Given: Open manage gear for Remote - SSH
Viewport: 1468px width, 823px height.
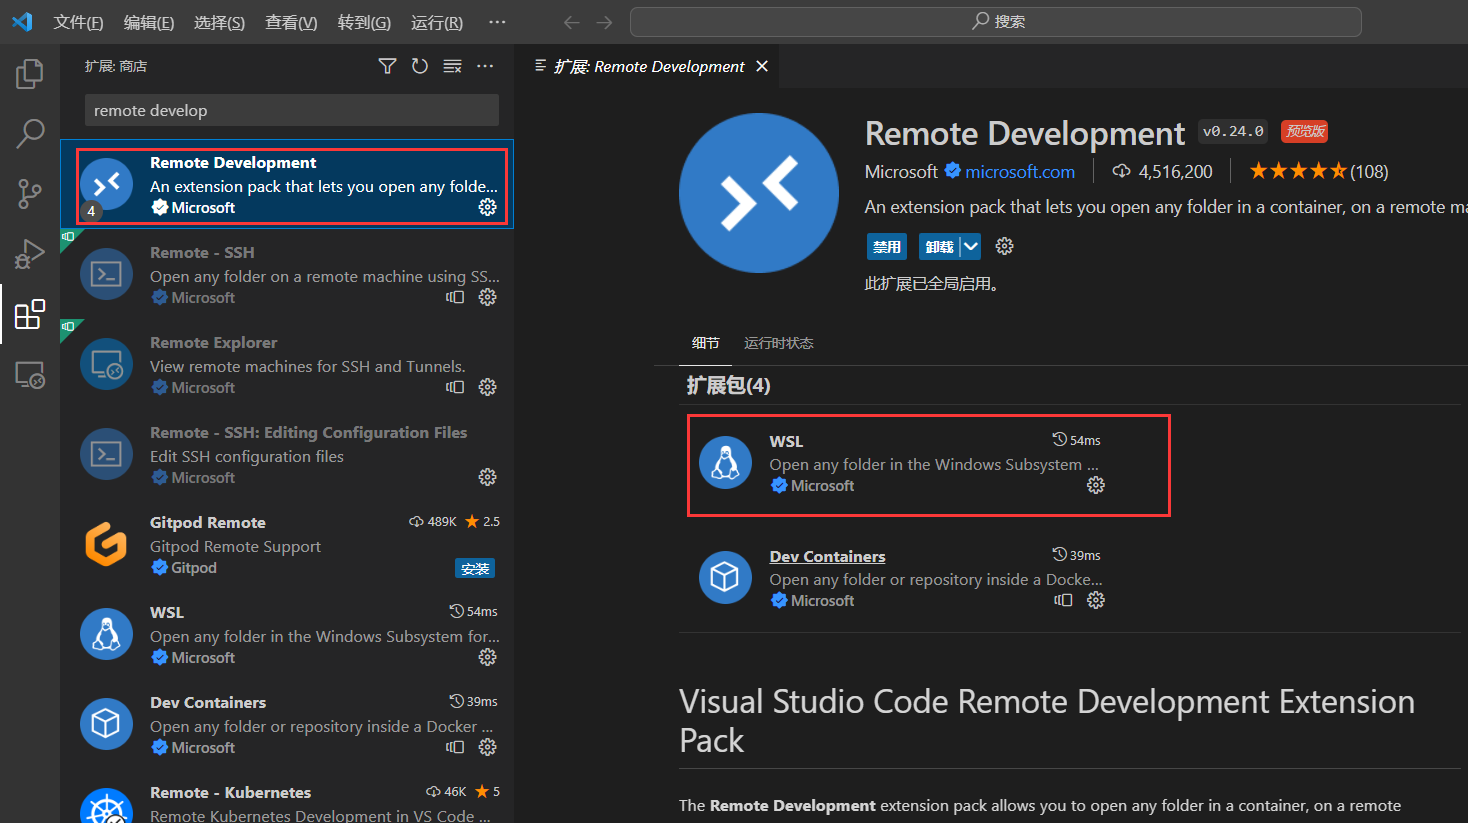Looking at the screenshot, I should (487, 297).
